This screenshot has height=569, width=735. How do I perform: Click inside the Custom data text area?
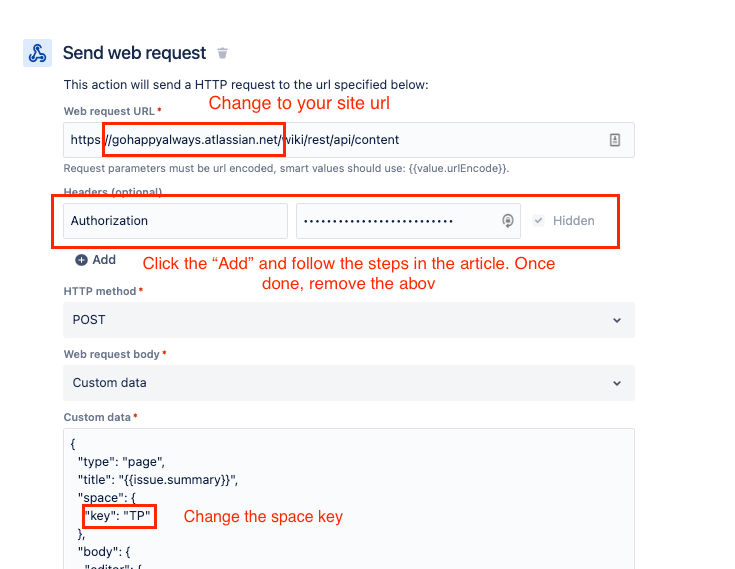(349, 499)
